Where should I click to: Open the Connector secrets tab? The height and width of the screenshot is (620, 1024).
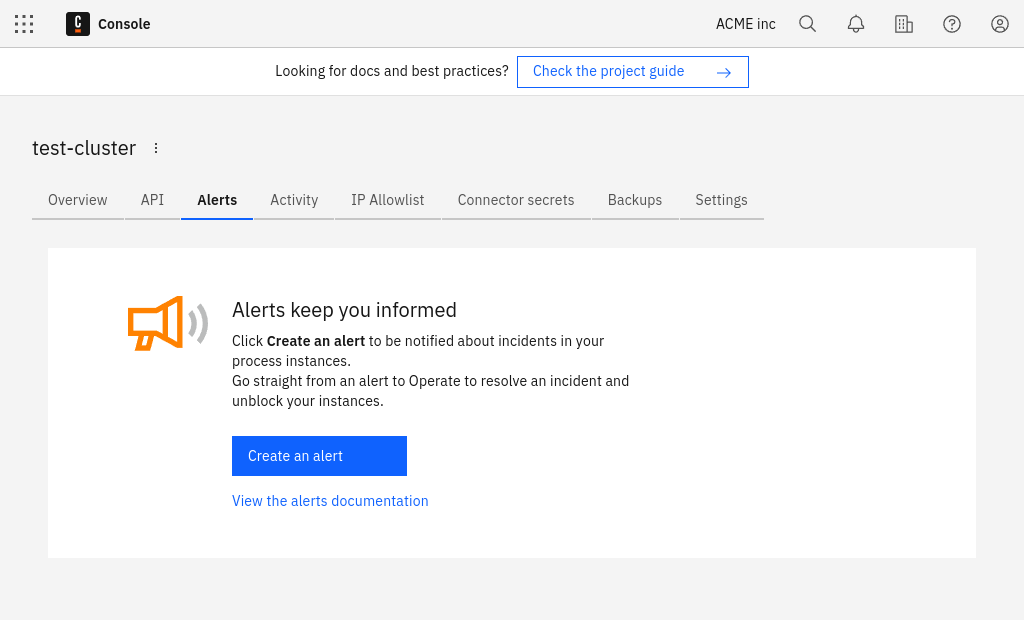pos(516,200)
